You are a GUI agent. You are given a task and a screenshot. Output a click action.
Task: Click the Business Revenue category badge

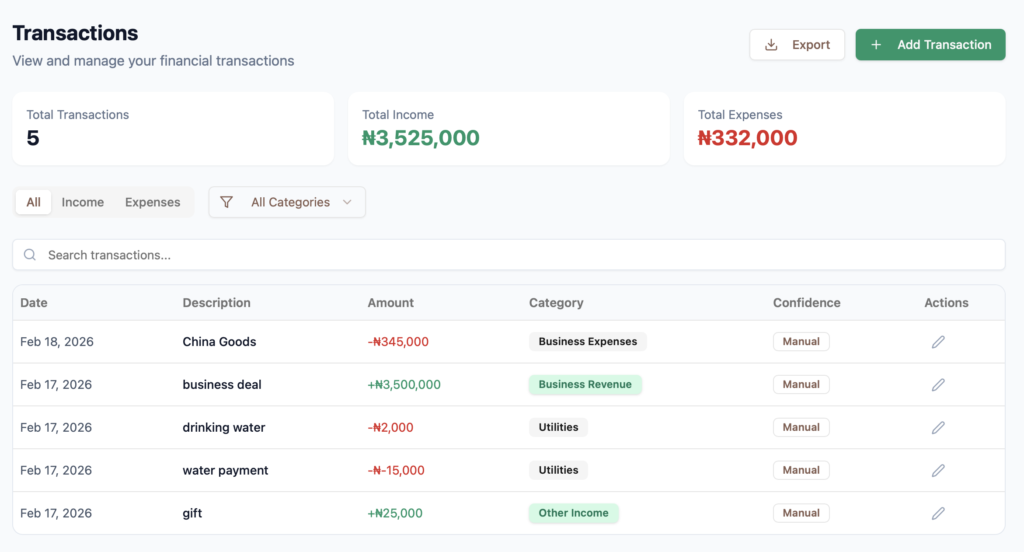click(585, 385)
